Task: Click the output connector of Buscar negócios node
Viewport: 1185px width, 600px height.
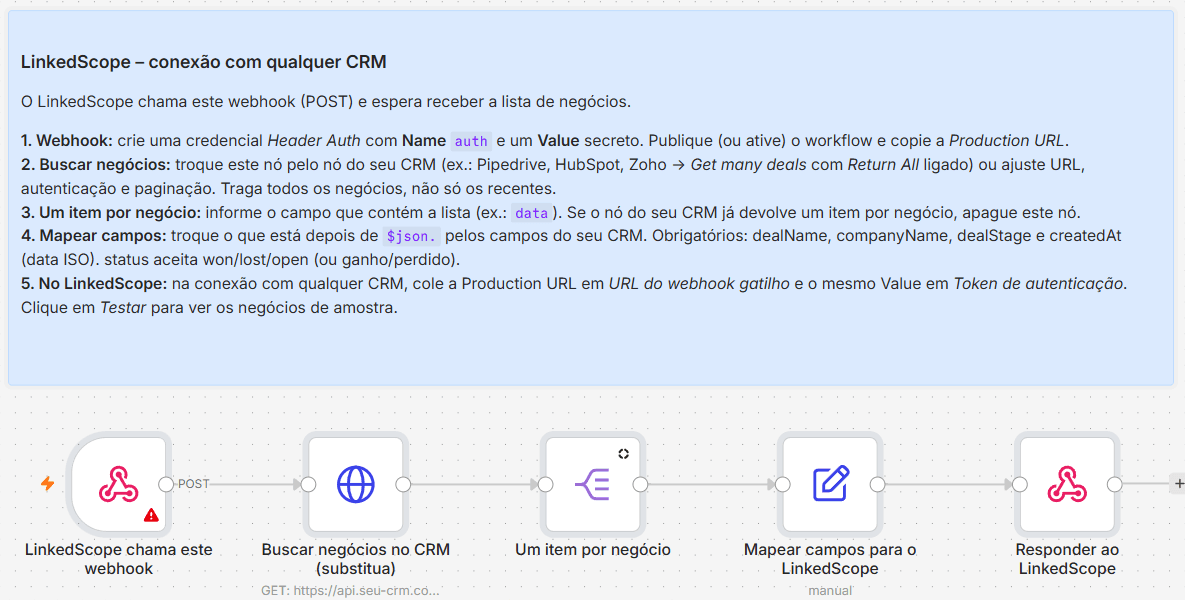Action: 404,484
